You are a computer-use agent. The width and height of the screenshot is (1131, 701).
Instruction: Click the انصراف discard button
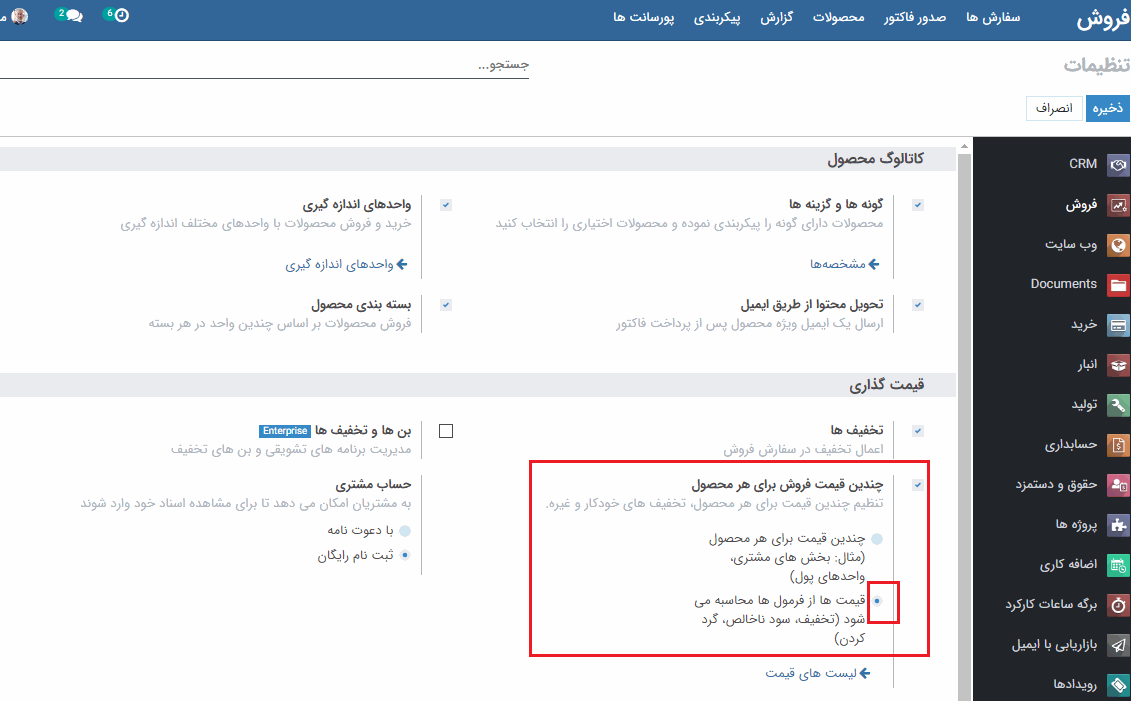pyautogui.click(x=1055, y=108)
